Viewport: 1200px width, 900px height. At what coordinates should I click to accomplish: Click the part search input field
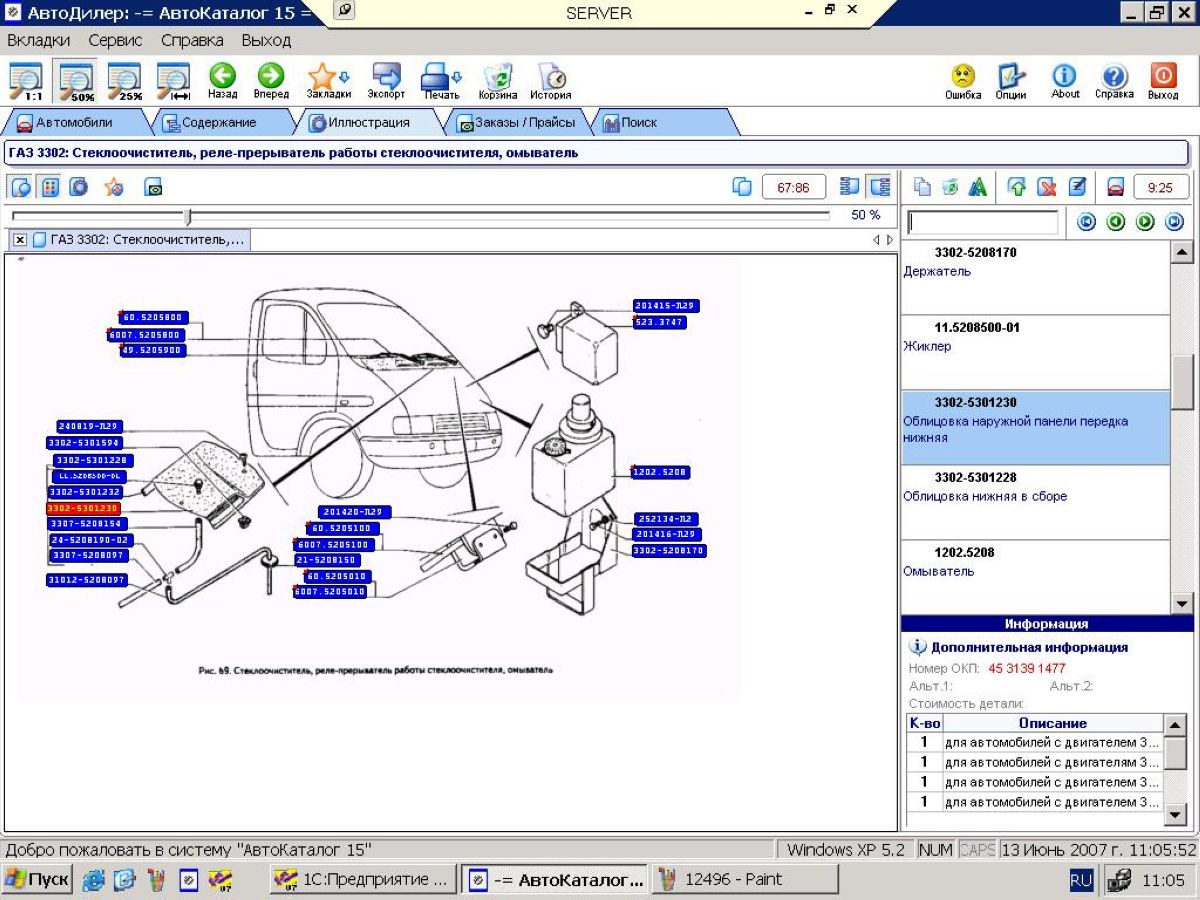[x=982, y=222]
